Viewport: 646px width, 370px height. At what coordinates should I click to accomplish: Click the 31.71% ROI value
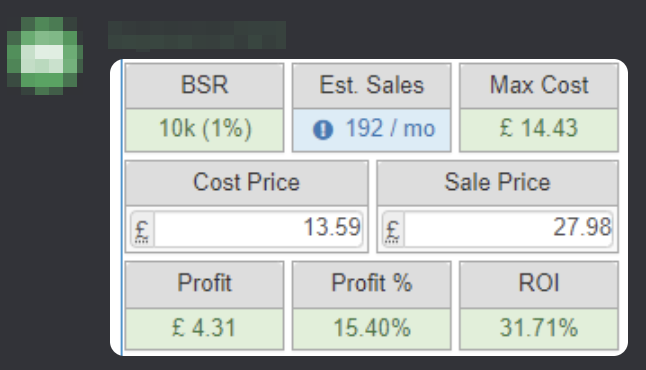pyautogui.click(x=539, y=329)
